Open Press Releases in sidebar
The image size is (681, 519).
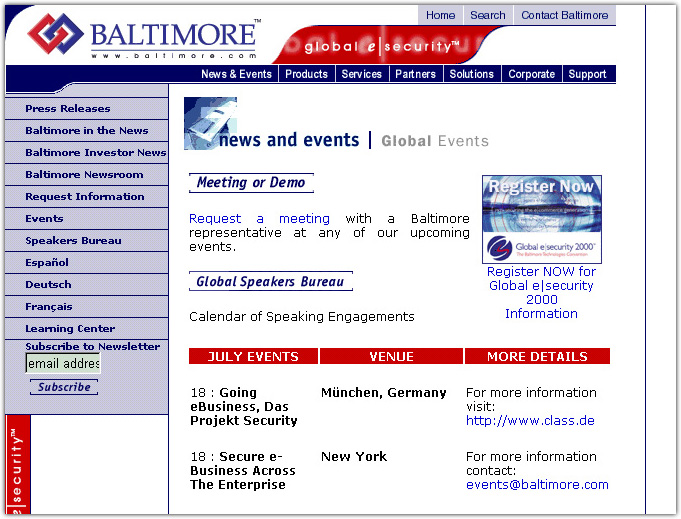86,109
